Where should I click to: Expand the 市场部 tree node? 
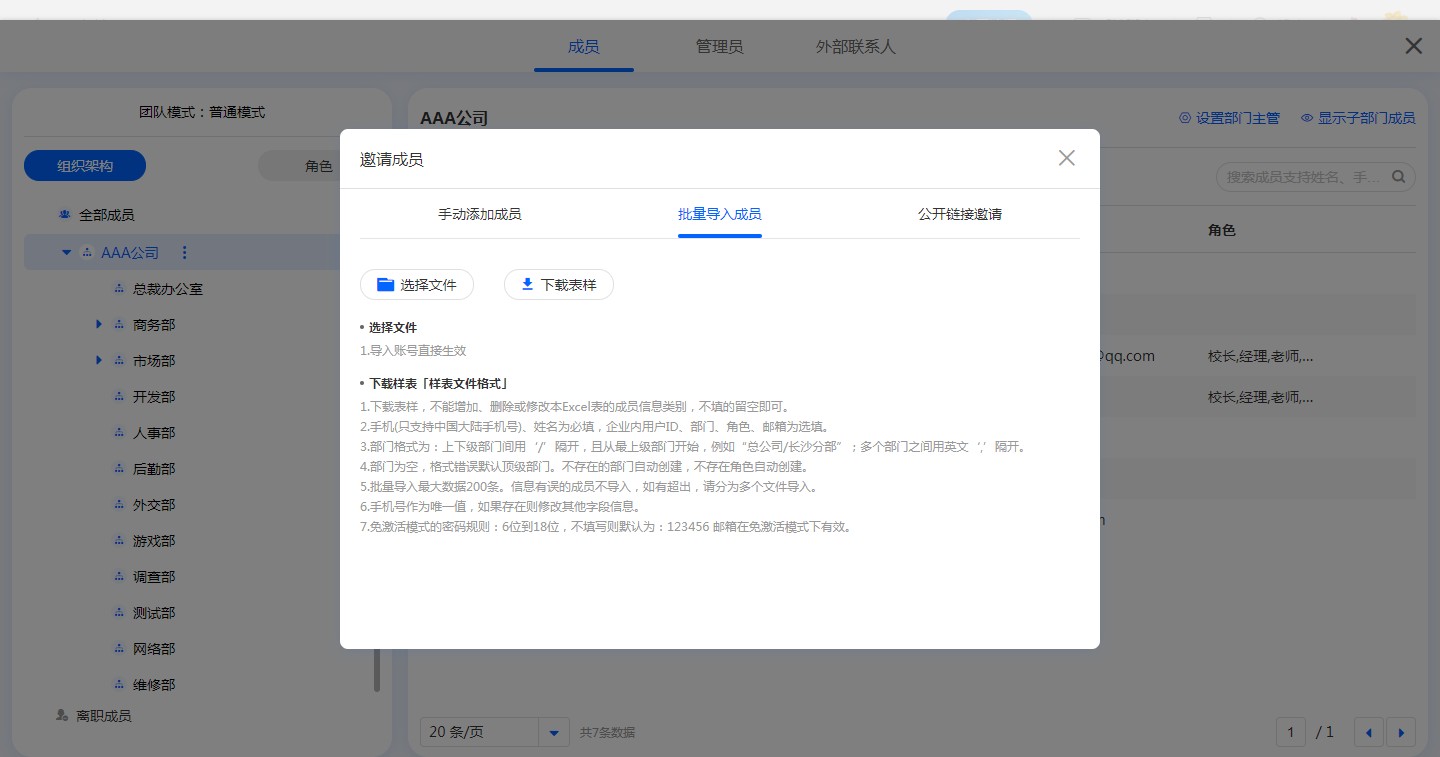(99, 361)
